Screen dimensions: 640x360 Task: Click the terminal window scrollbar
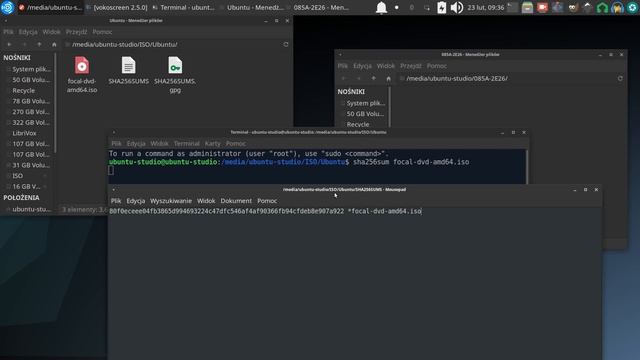click(x=527, y=167)
